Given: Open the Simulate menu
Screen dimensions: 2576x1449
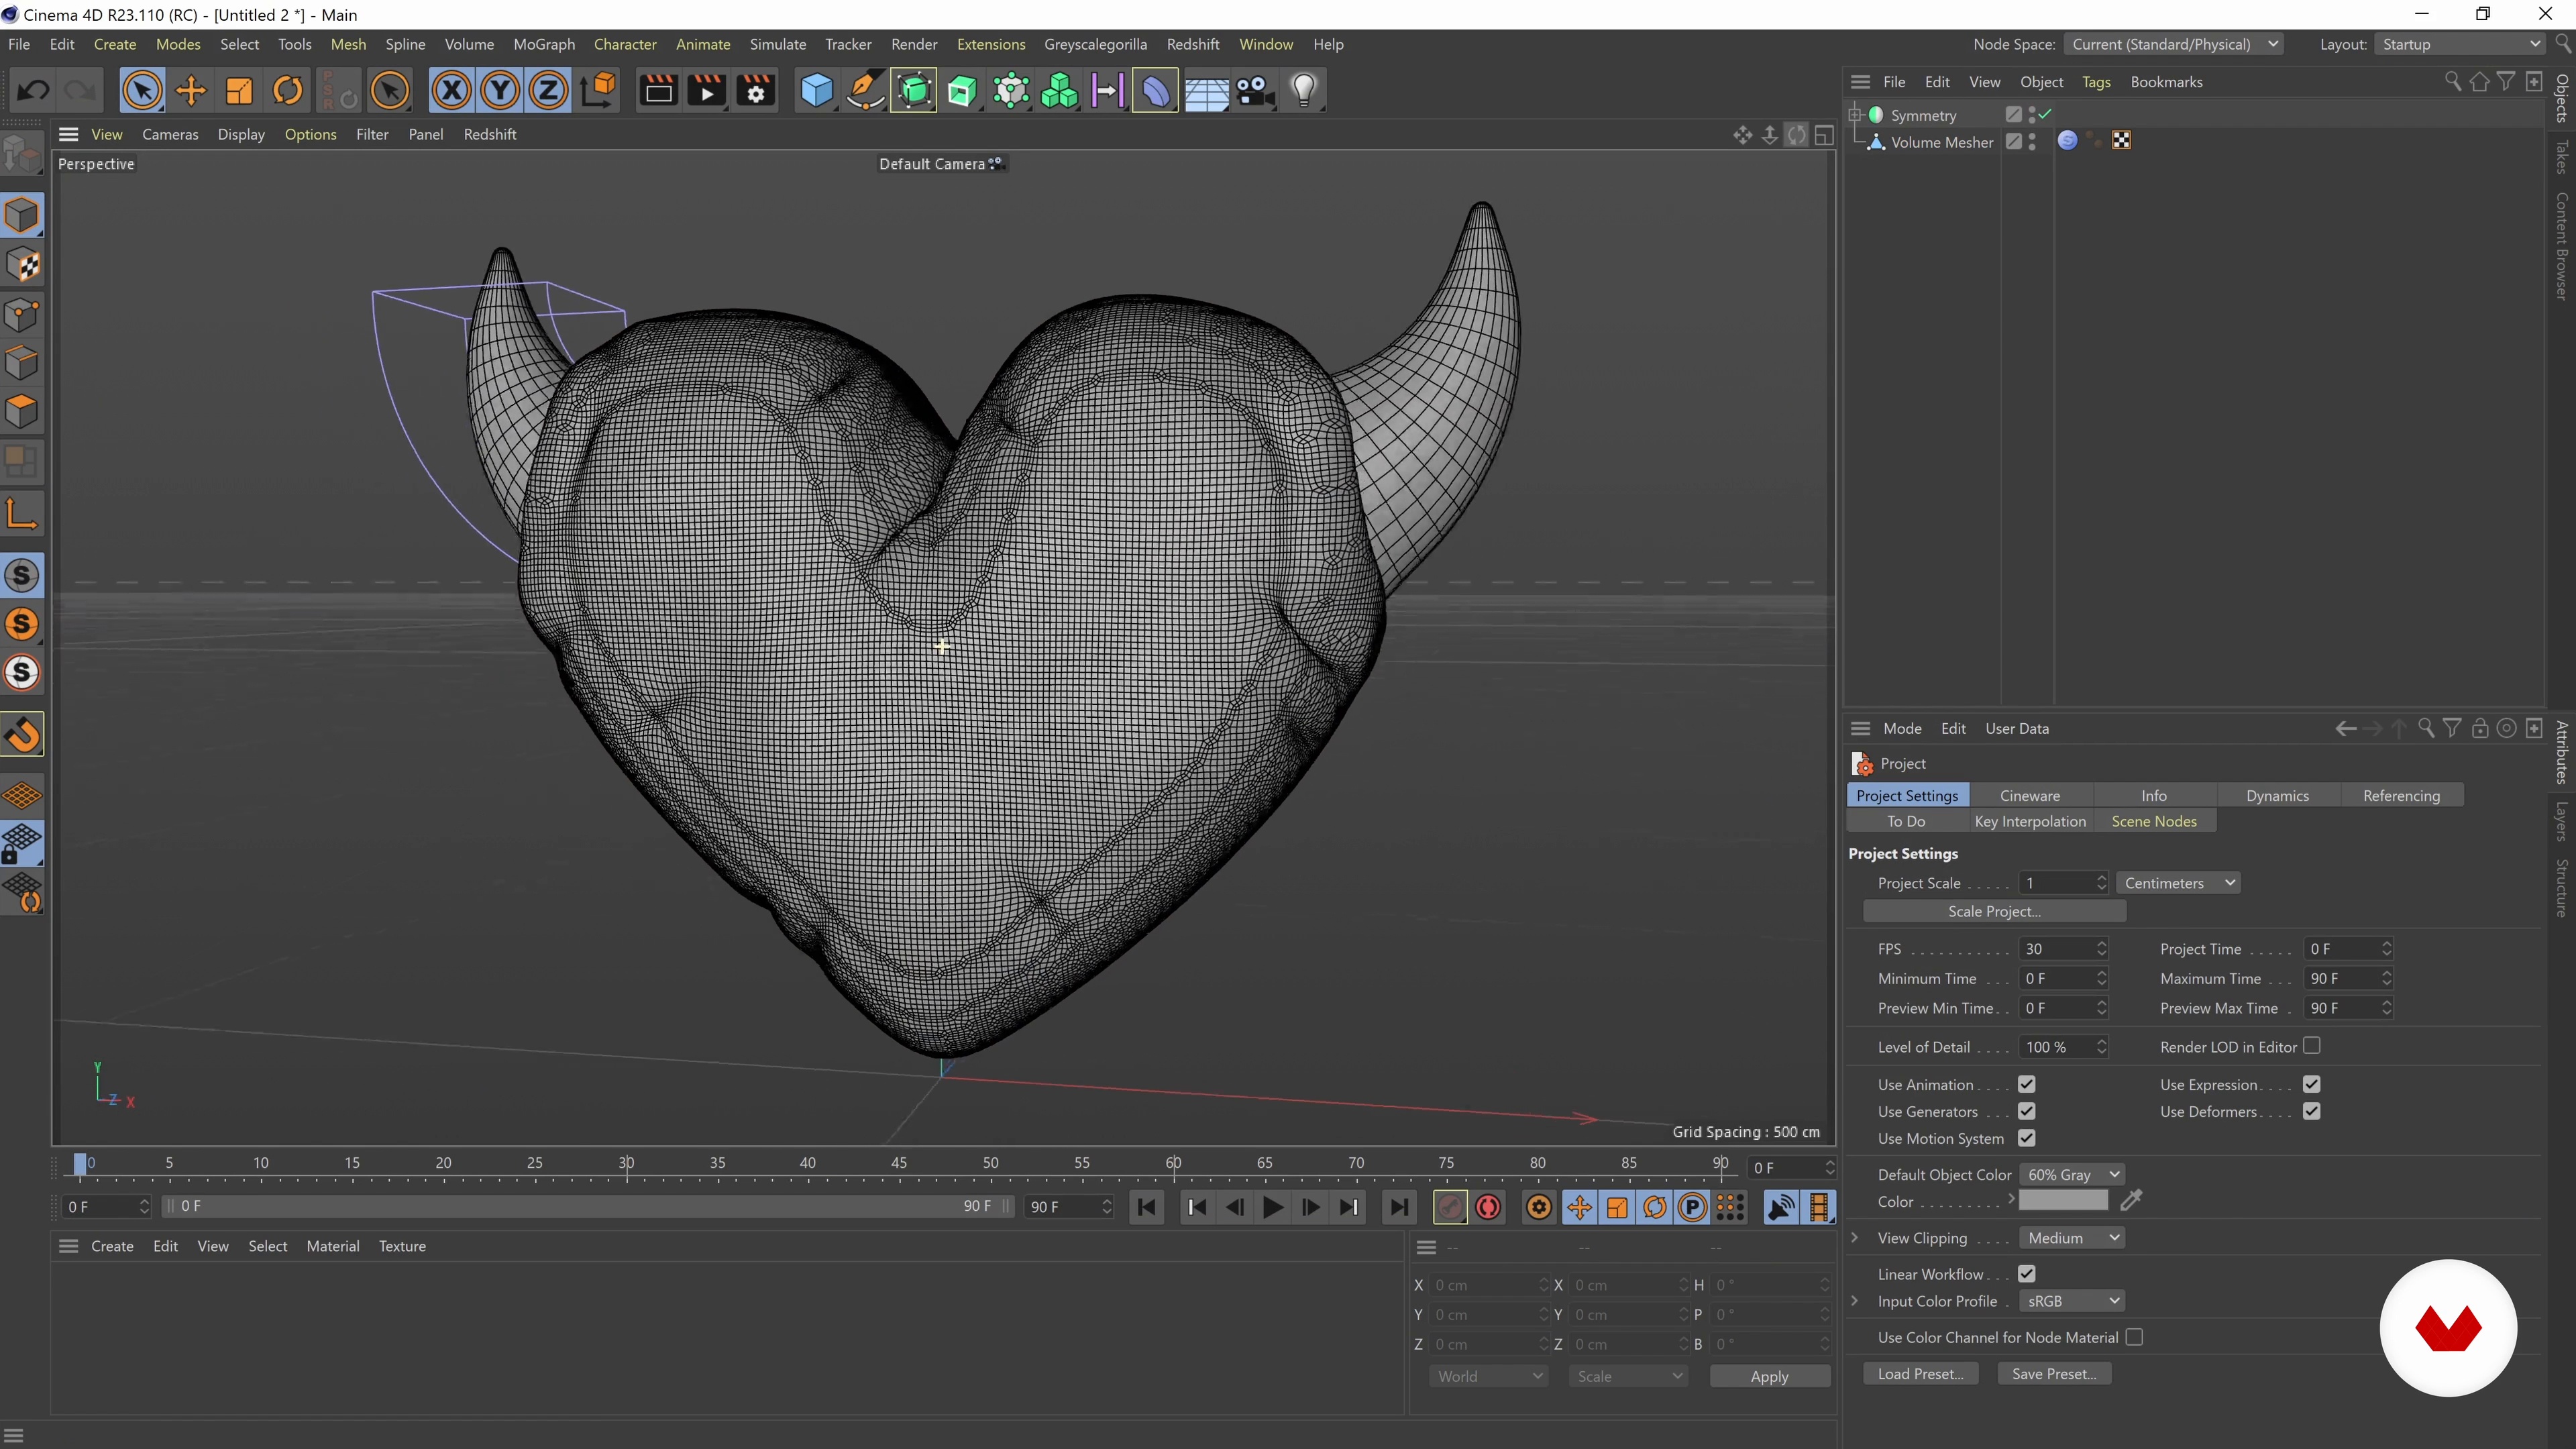Looking at the screenshot, I should click(x=778, y=44).
